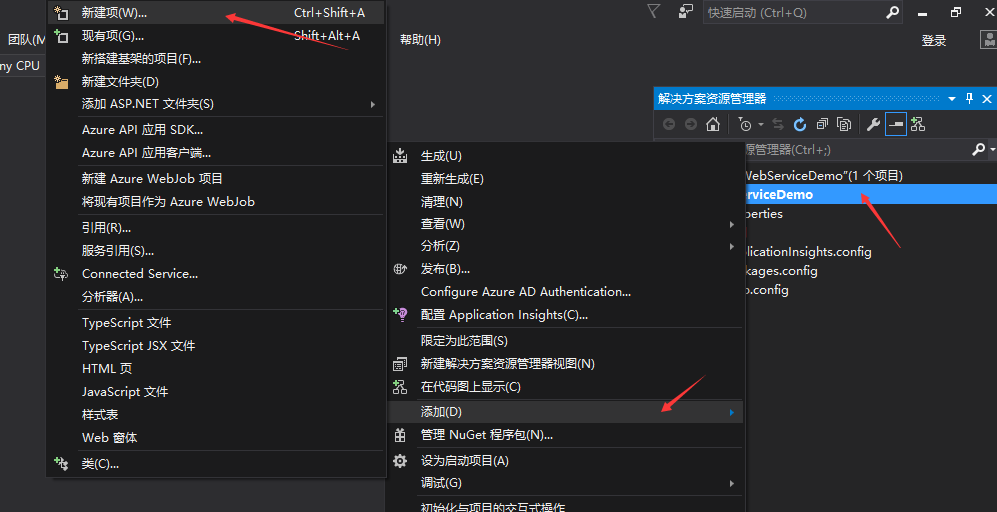Choose 发布(B)... in the context menu
The width and height of the screenshot is (997, 512).
click(565, 268)
